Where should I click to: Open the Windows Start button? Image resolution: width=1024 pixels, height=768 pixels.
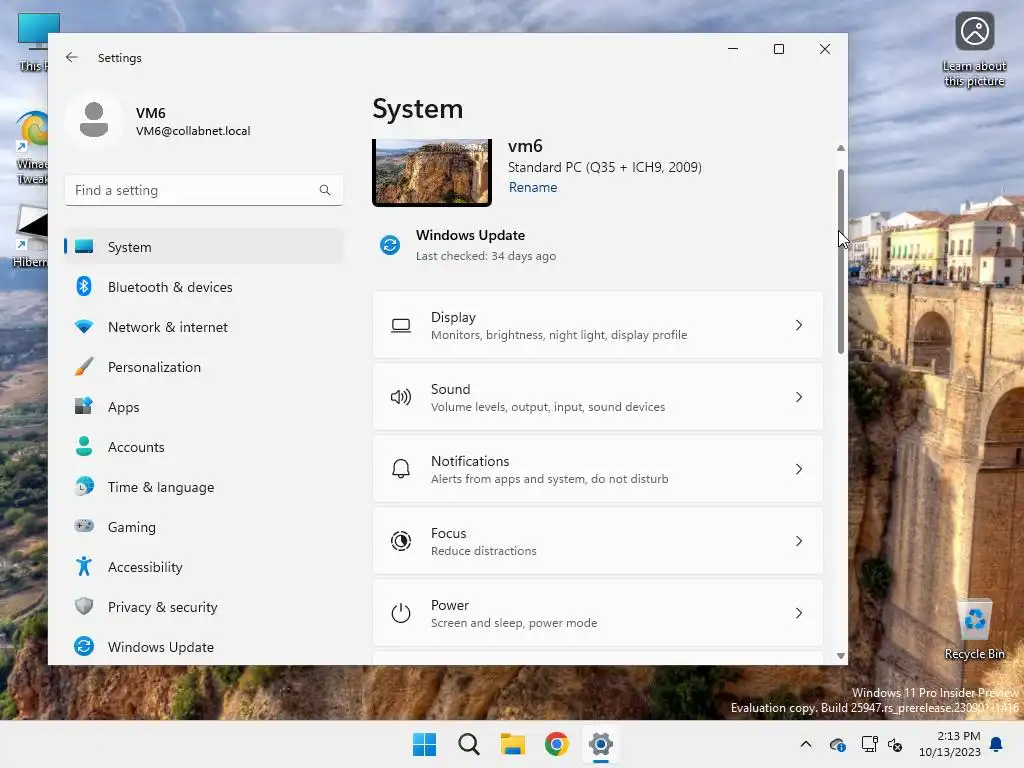pos(424,744)
